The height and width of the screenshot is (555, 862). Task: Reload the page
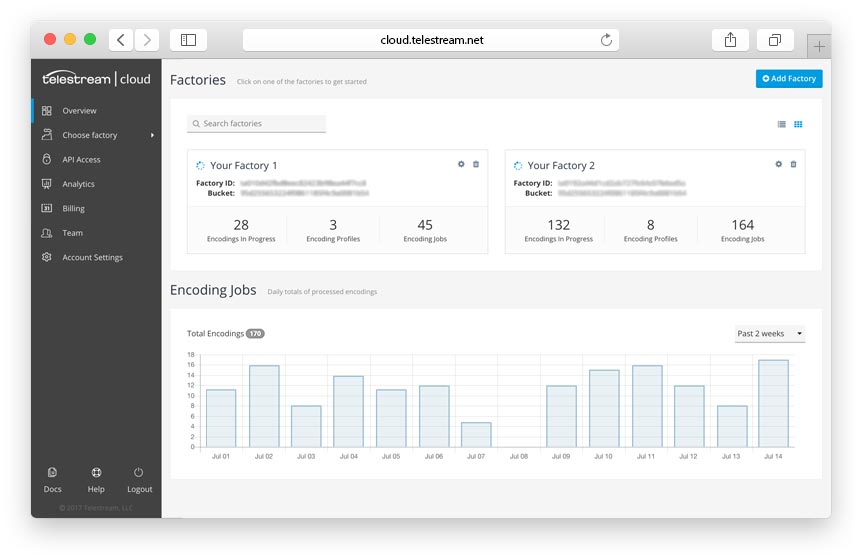click(606, 40)
